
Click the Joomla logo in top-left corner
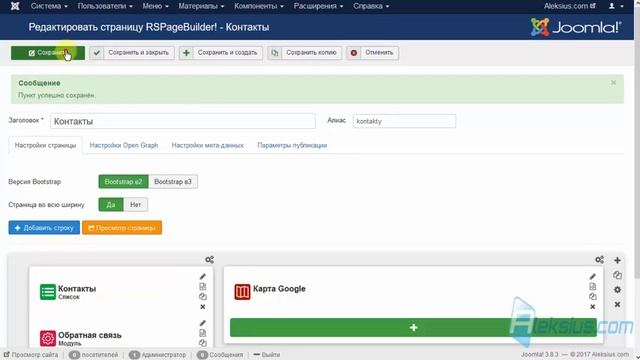(15, 6)
